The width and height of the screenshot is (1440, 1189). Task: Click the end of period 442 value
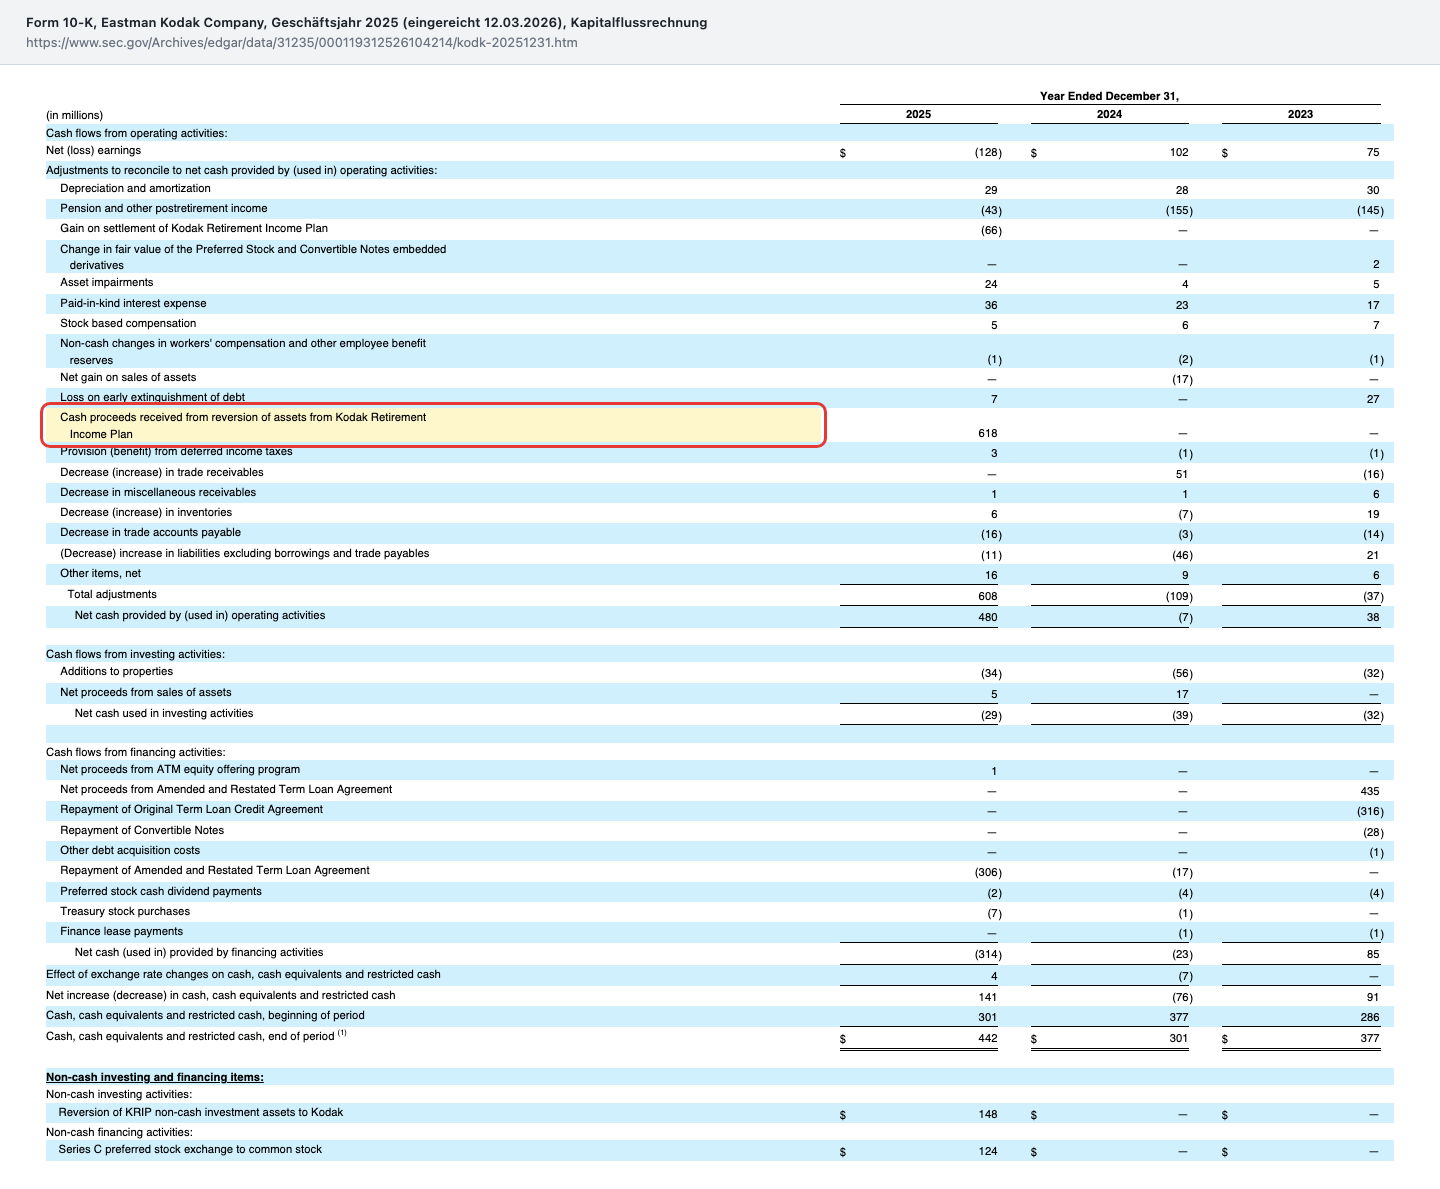point(988,1038)
